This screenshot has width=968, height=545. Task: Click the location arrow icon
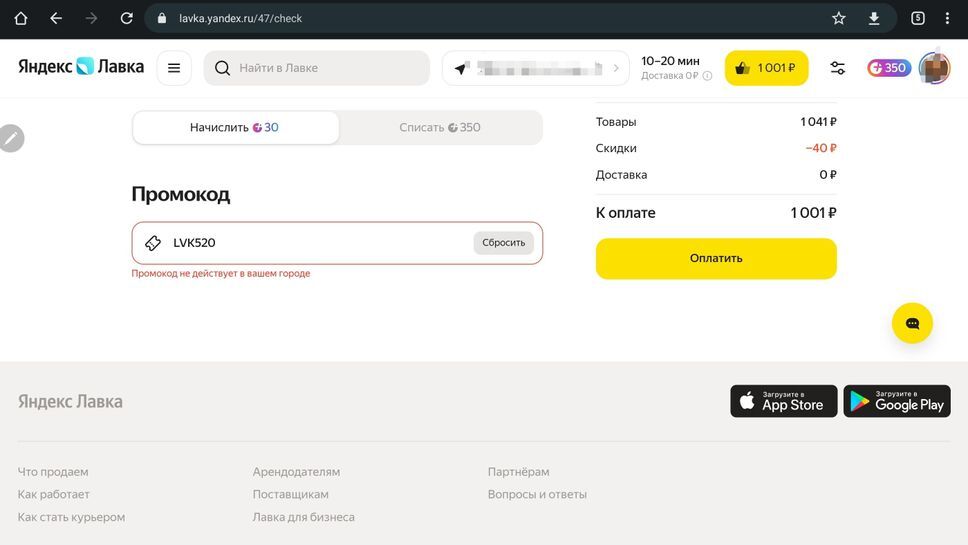[x=461, y=68]
